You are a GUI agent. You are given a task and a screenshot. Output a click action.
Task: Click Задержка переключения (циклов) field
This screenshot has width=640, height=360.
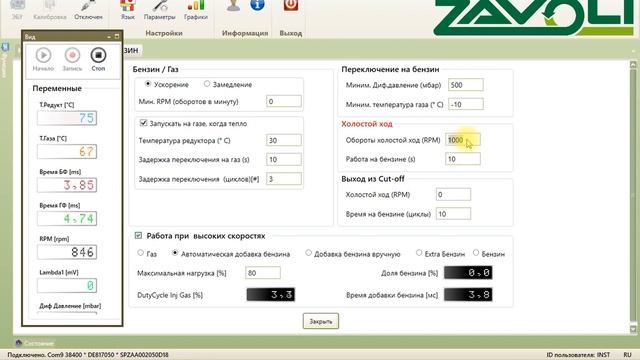[x=284, y=178]
